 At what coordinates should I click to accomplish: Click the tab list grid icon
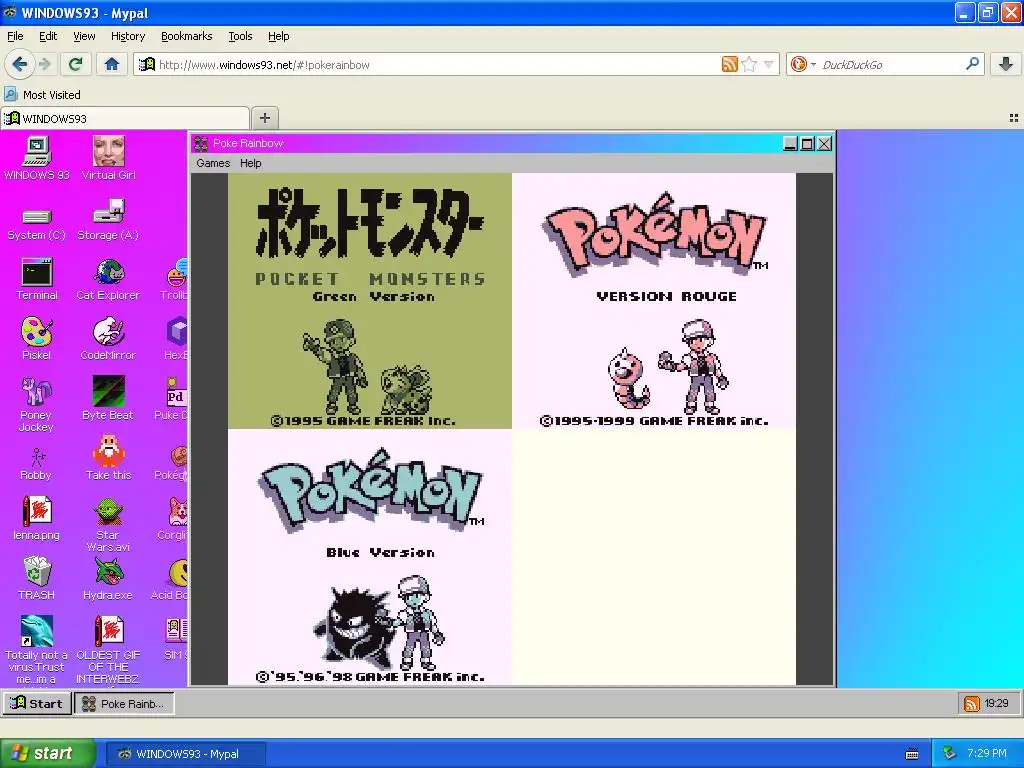pos(1014,118)
